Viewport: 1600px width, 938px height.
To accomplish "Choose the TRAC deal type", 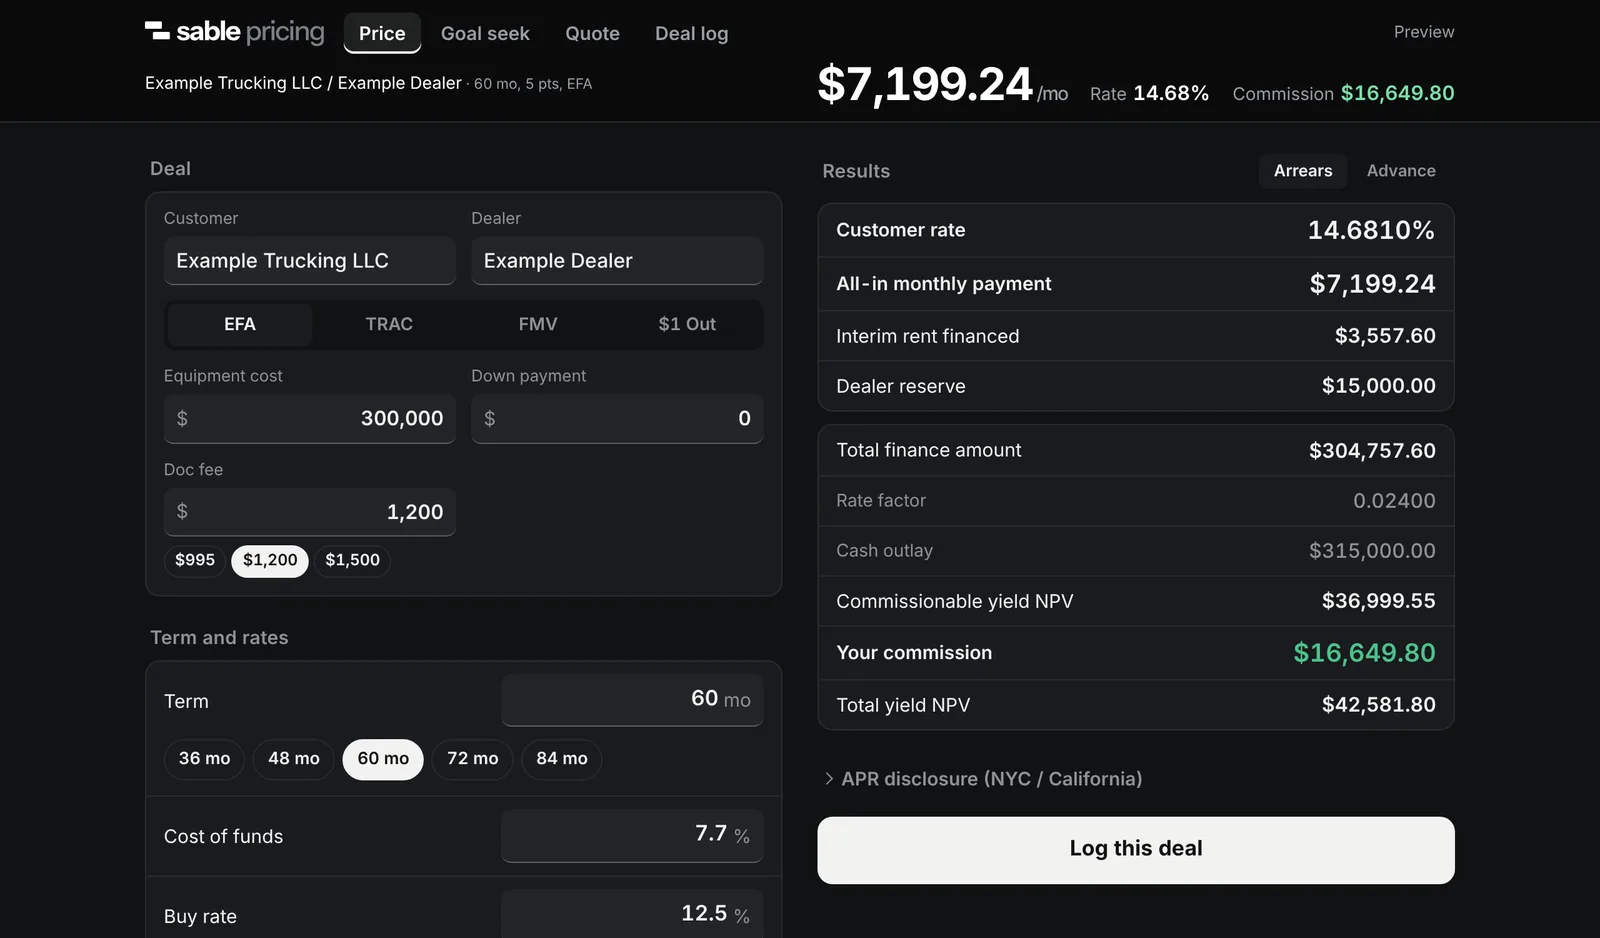I will click(389, 324).
